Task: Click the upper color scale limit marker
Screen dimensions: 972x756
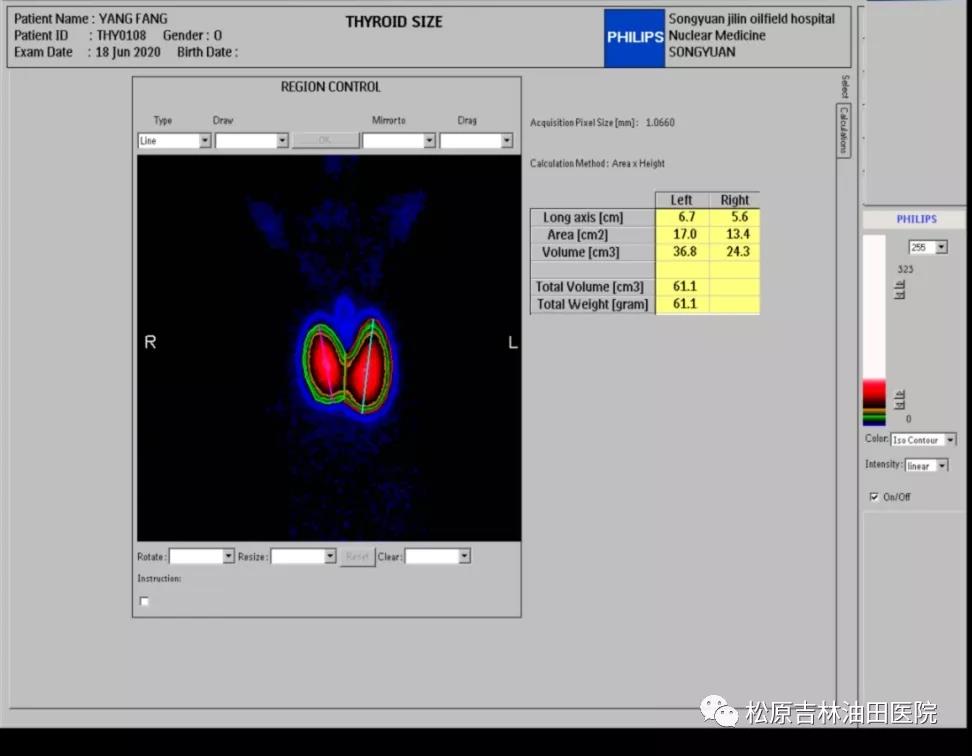Action: point(900,292)
